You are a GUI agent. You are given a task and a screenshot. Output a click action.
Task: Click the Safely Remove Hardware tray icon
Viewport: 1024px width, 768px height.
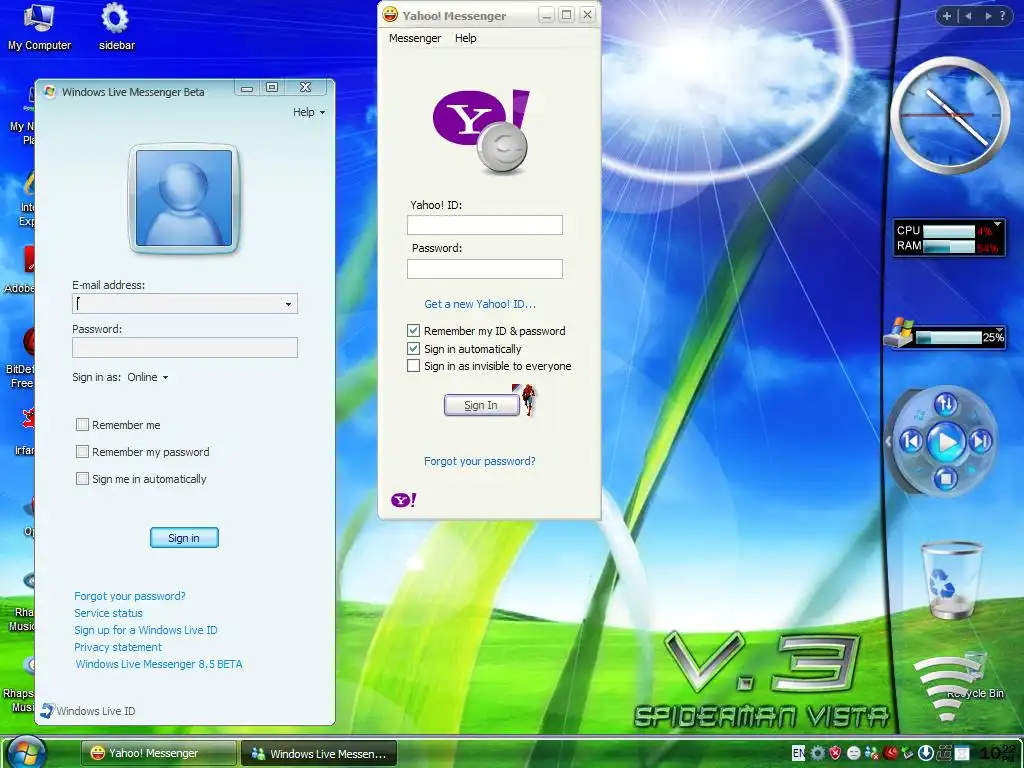pyautogui.click(x=908, y=753)
